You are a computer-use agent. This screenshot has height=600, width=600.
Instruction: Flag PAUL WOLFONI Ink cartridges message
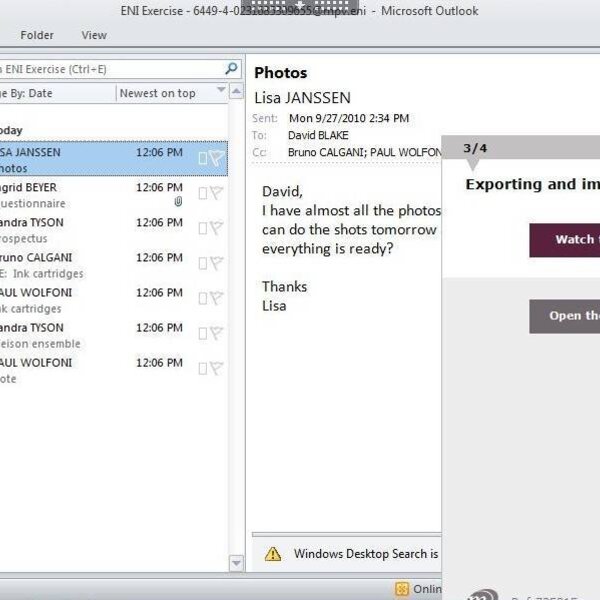(x=217, y=298)
